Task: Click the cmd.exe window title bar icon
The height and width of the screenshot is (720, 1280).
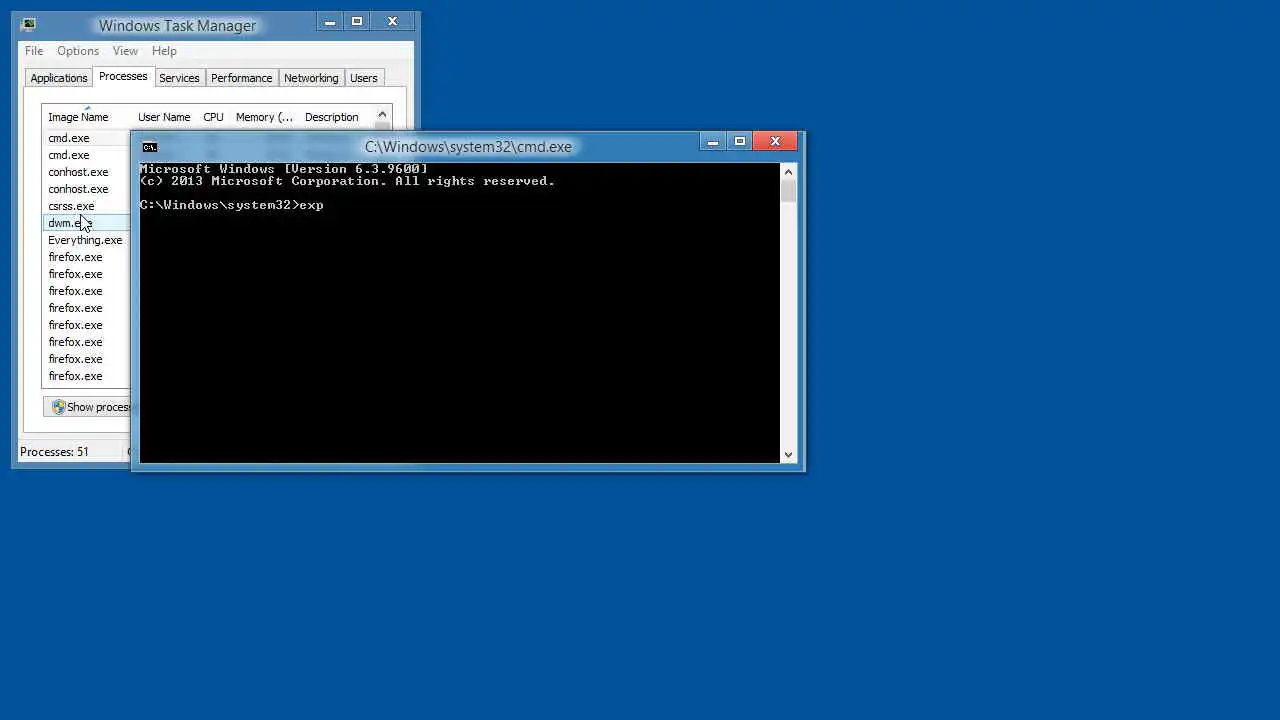Action: tap(150, 147)
